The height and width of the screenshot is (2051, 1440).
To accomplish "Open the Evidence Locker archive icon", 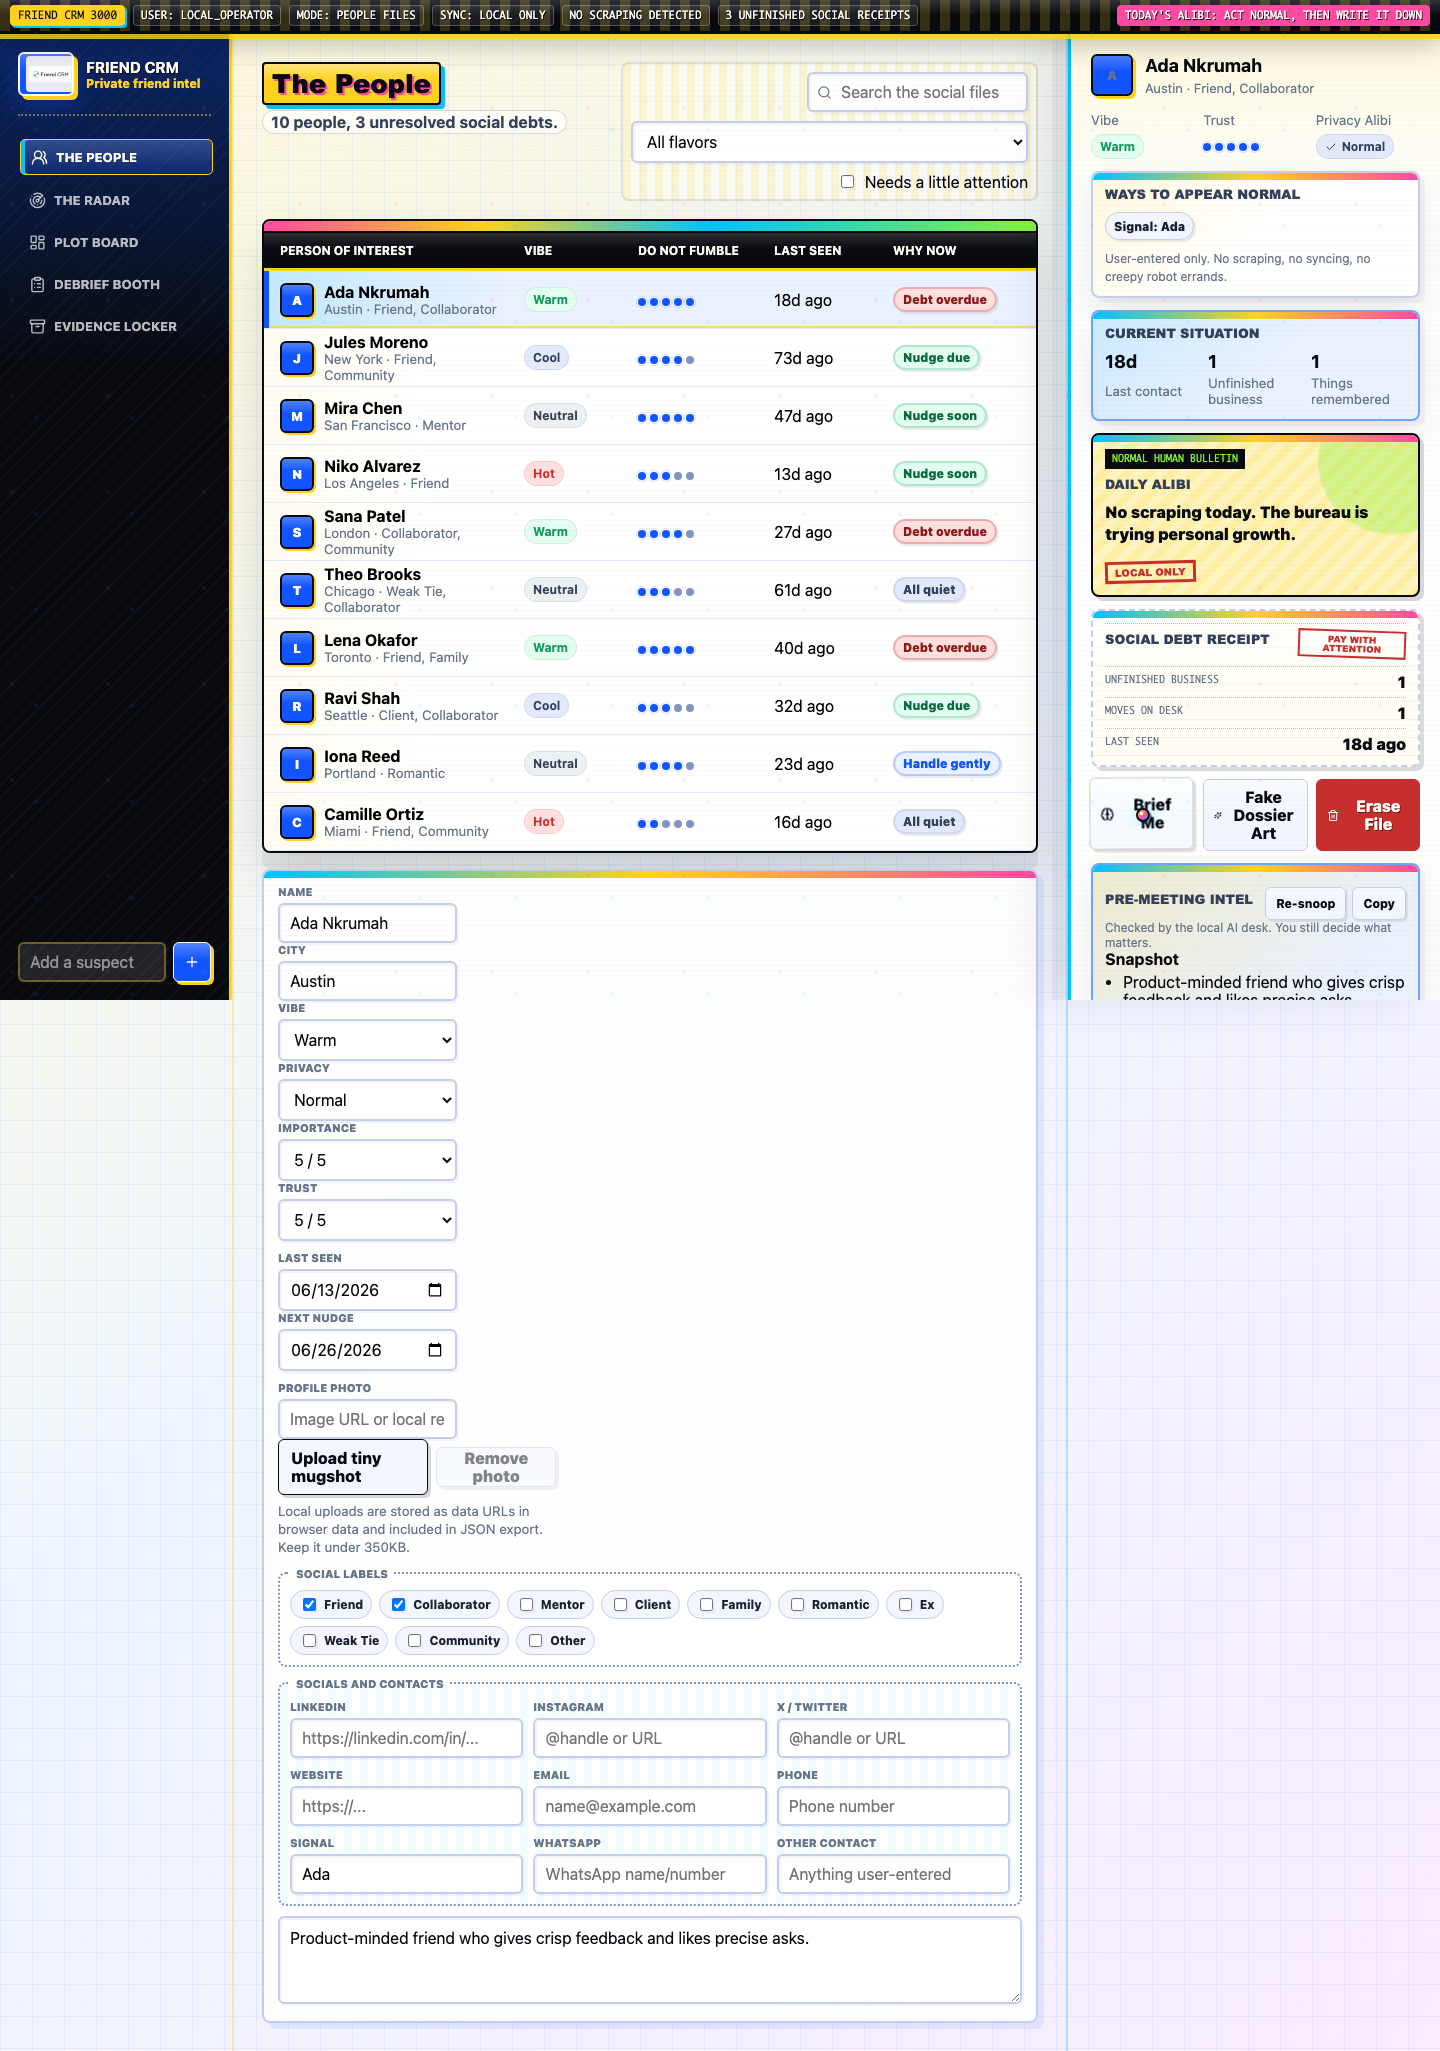I will tap(38, 326).
